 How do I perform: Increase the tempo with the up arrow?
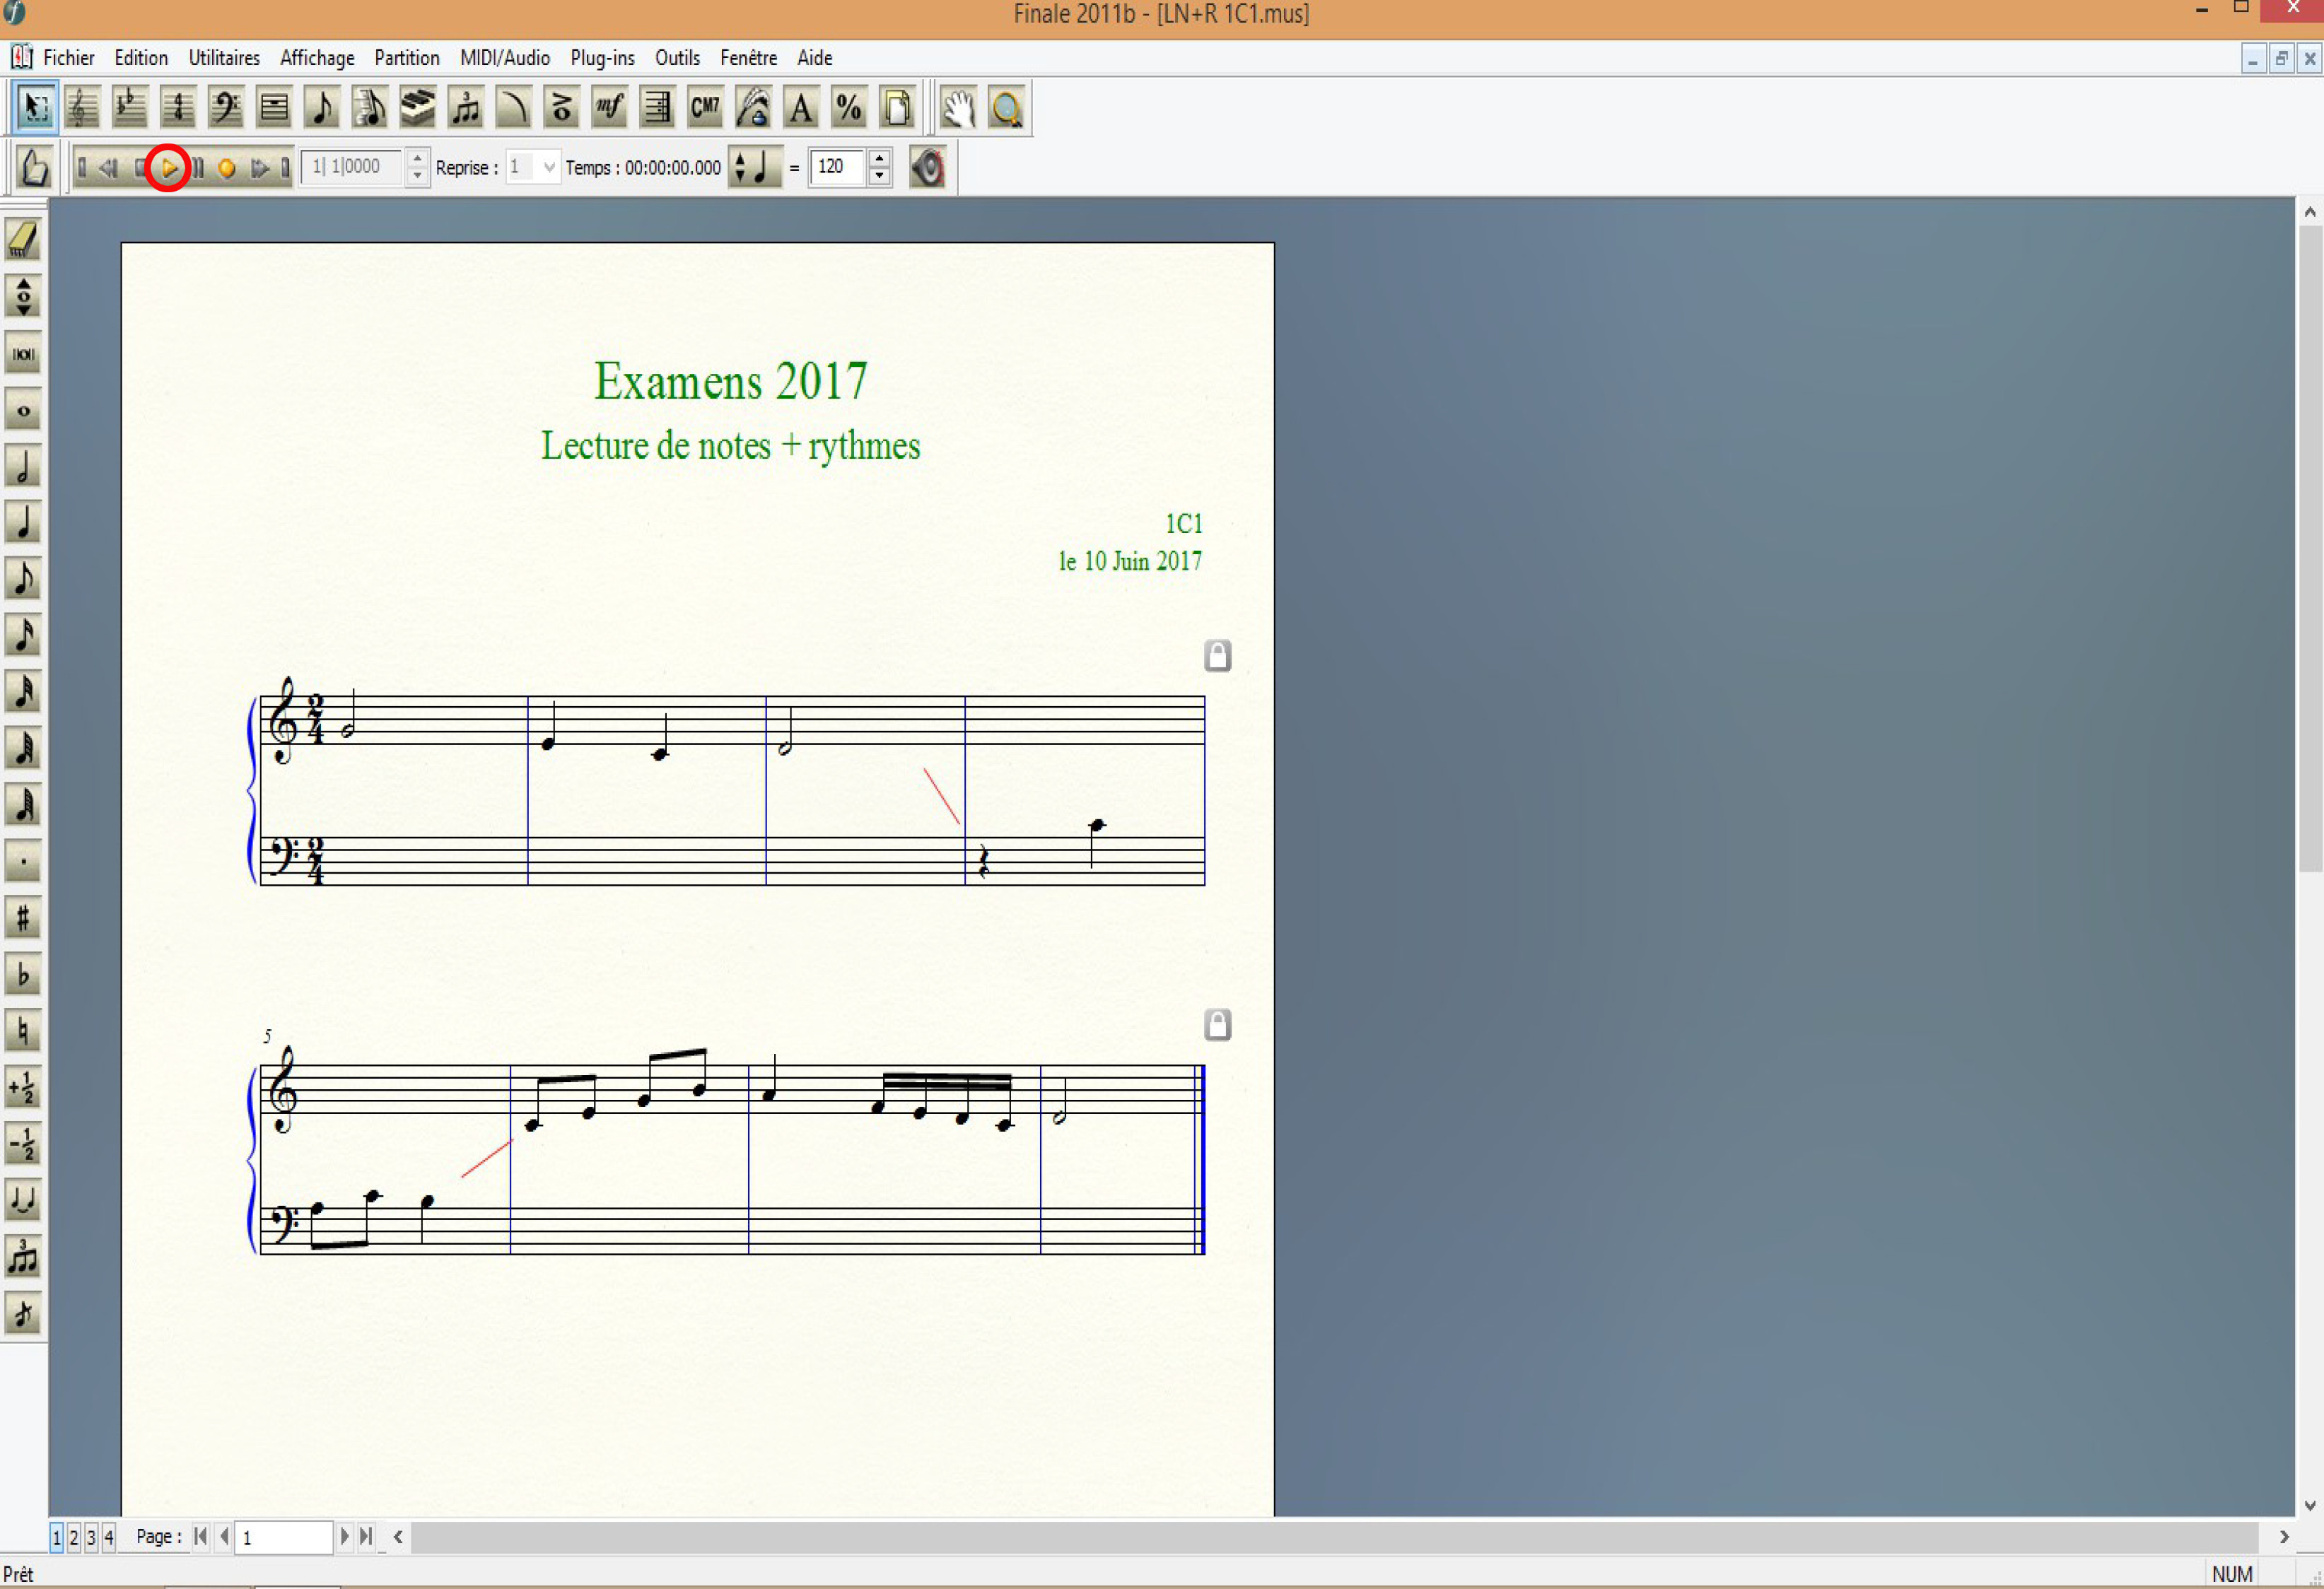(x=879, y=158)
